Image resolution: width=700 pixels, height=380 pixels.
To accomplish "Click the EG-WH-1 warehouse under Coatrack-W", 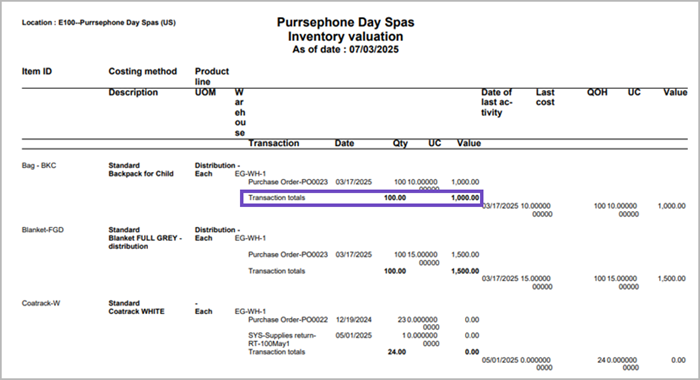I will tap(250, 311).
